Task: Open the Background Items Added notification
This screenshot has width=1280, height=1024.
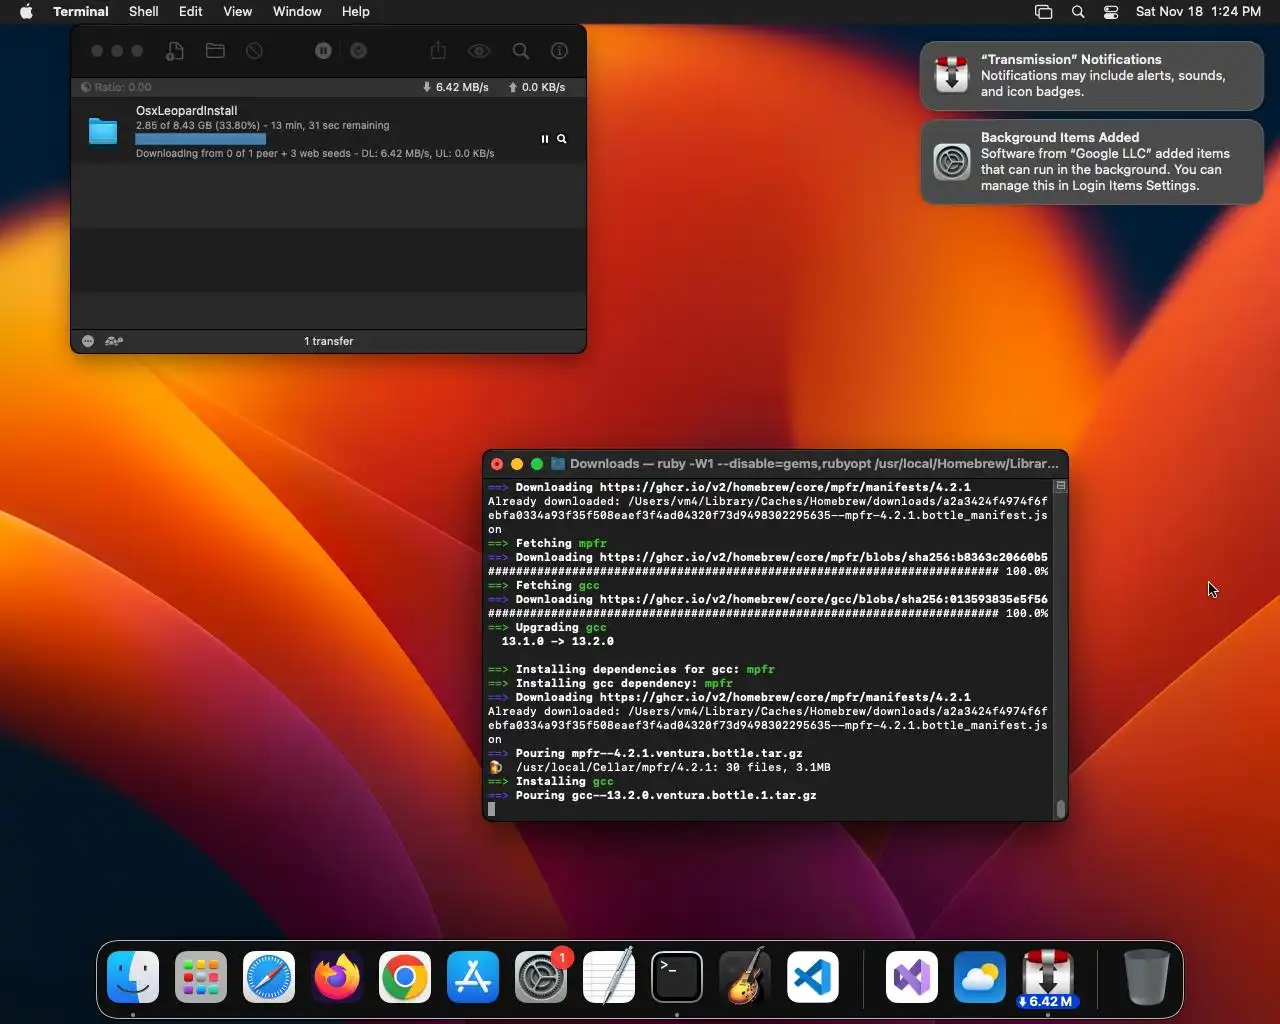Action: pyautogui.click(x=1092, y=162)
